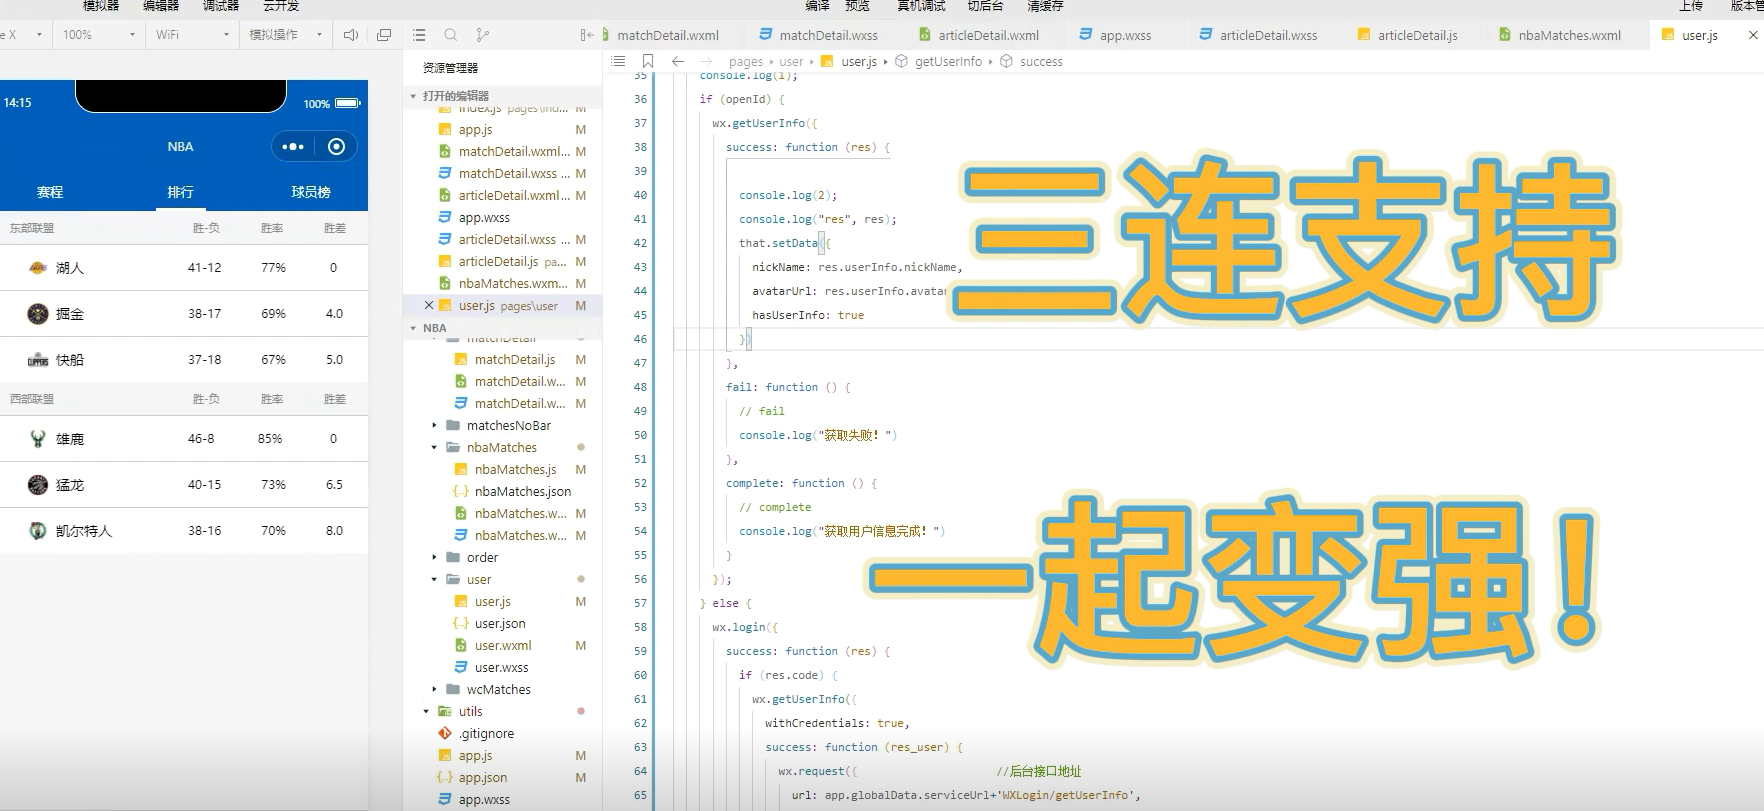
Task: Close user.js in open editors list
Action: coord(429,306)
